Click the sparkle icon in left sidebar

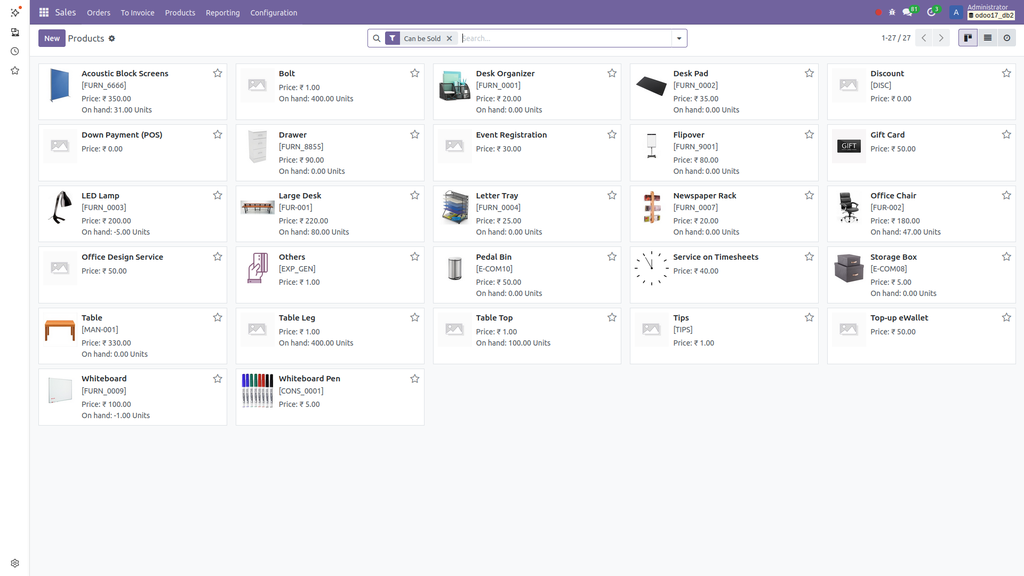coord(15,12)
